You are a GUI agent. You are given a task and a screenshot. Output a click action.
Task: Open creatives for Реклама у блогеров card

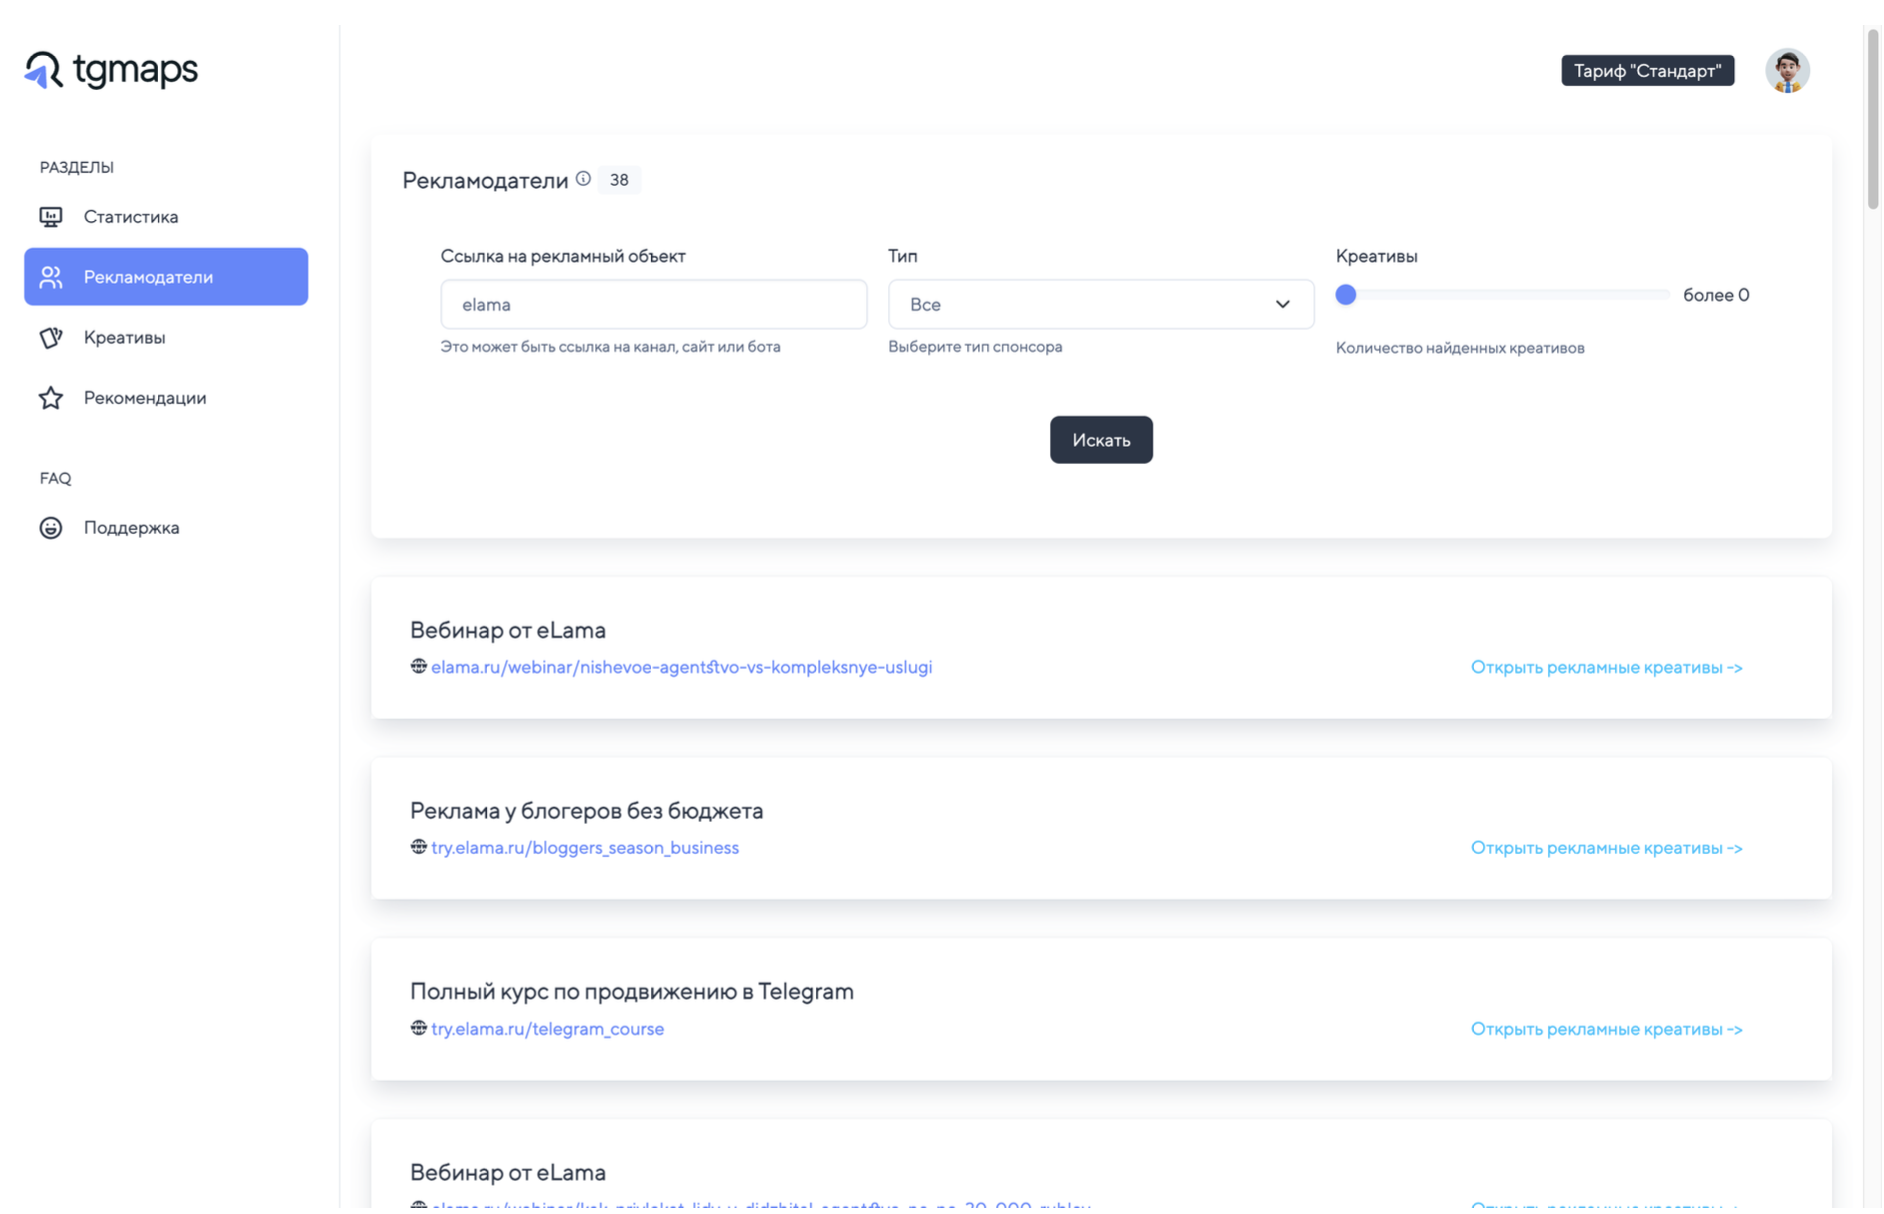pyautogui.click(x=1606, y=848)
